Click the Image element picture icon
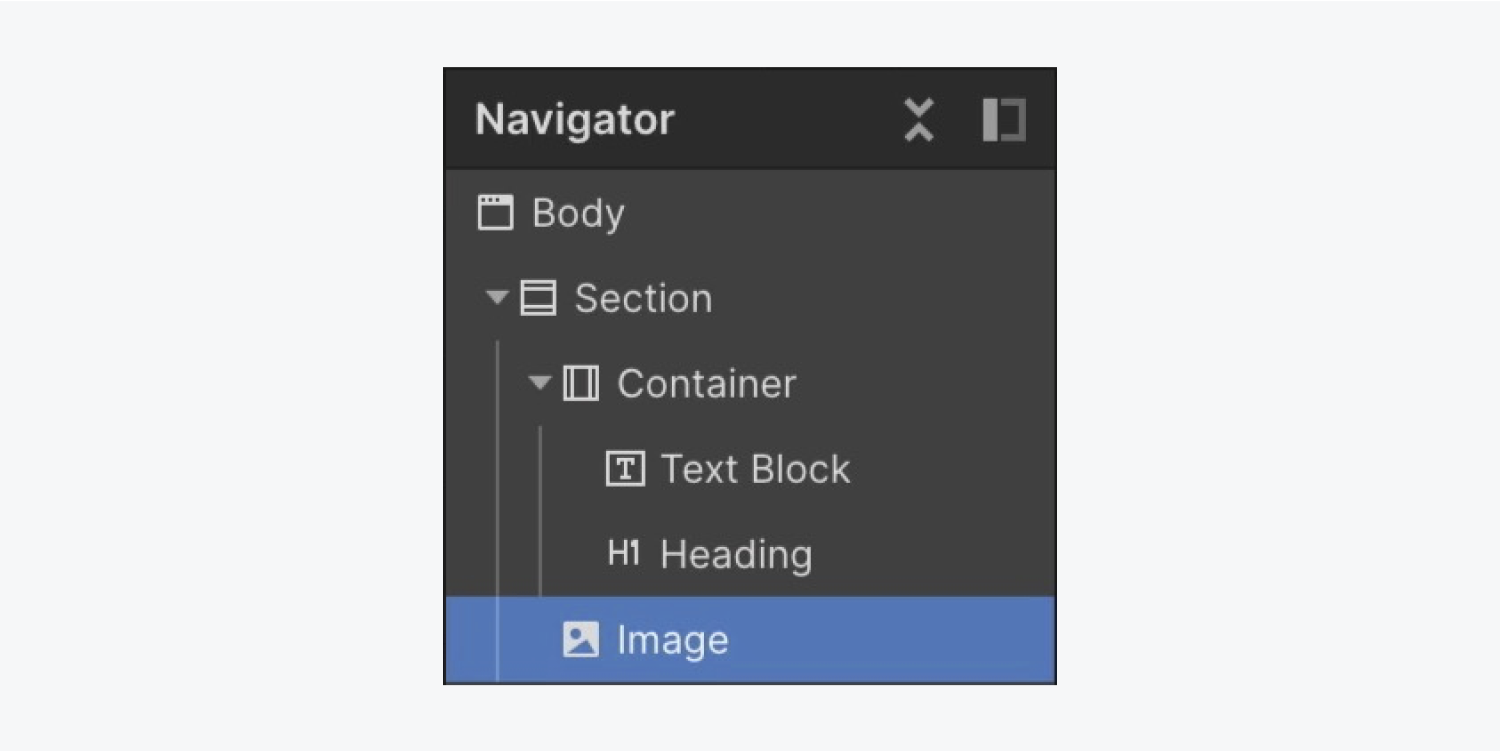This screenshot has height=751, width=1501. pyautogui.click(x=581, y=639)
